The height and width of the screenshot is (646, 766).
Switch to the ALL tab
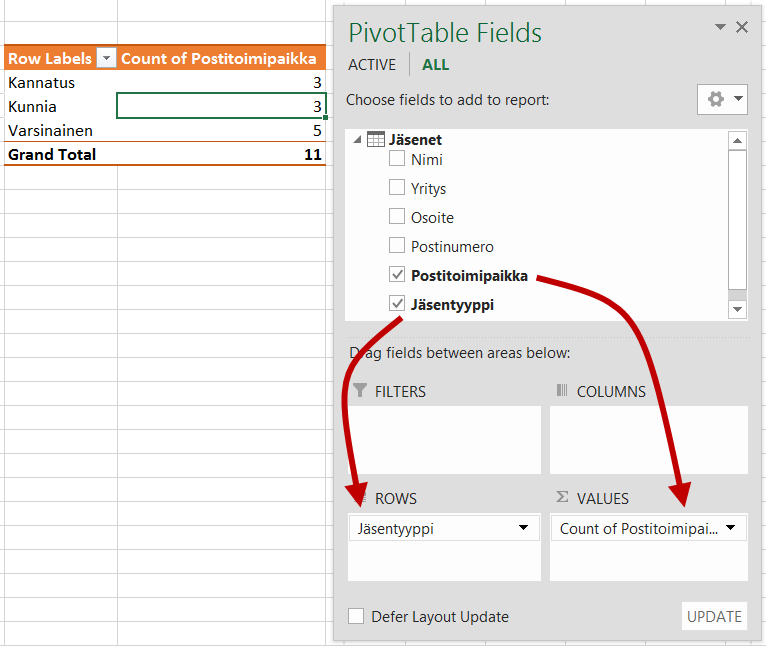click(x=435, y=65)
